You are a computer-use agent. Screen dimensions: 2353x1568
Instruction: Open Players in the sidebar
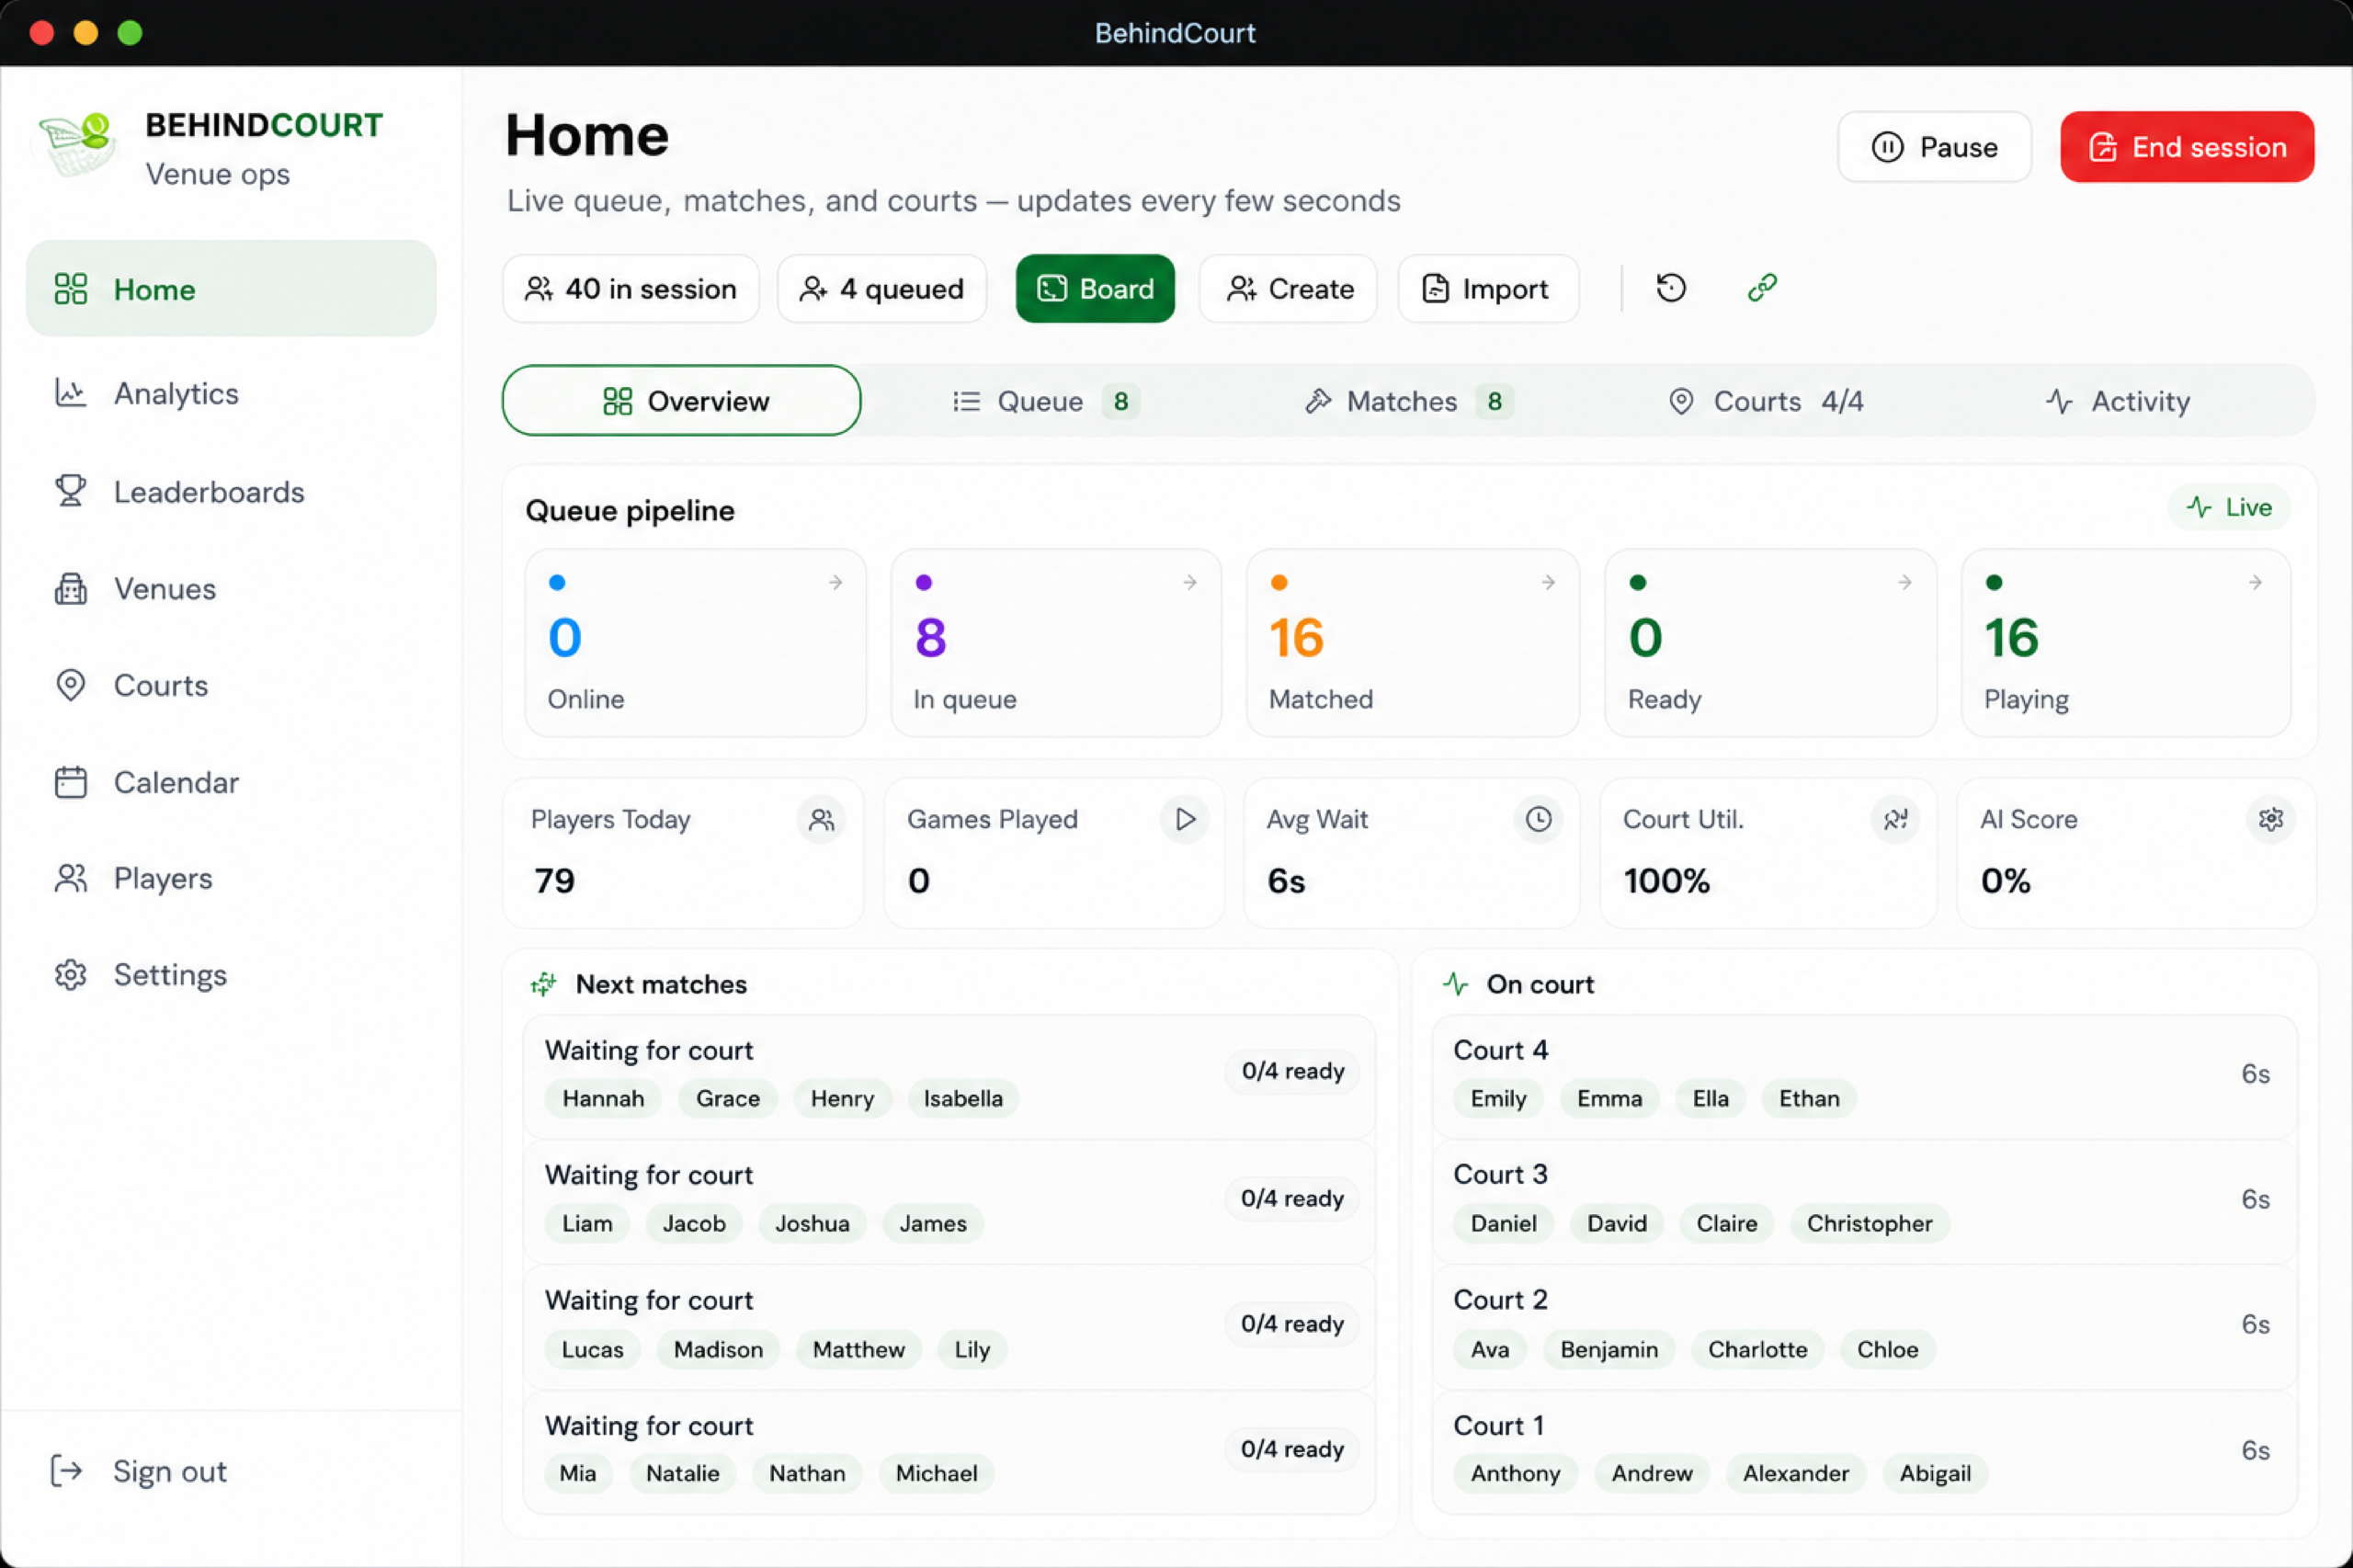click(231, 878)
